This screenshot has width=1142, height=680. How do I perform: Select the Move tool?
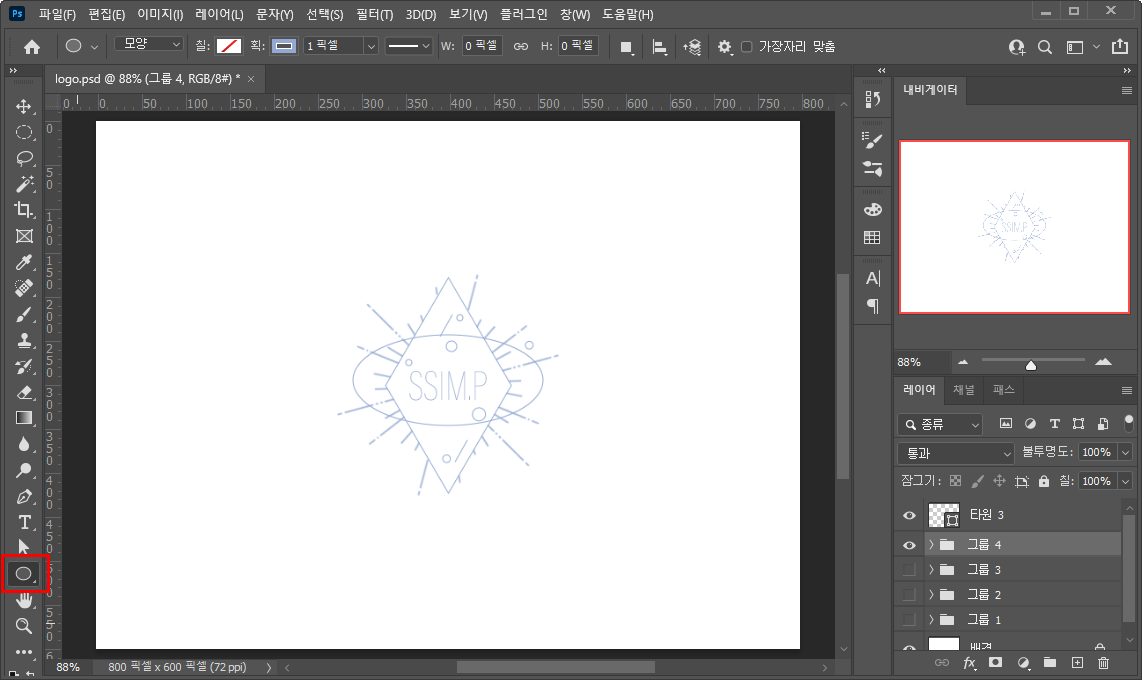pyautogui.click(x=24, y=106)
